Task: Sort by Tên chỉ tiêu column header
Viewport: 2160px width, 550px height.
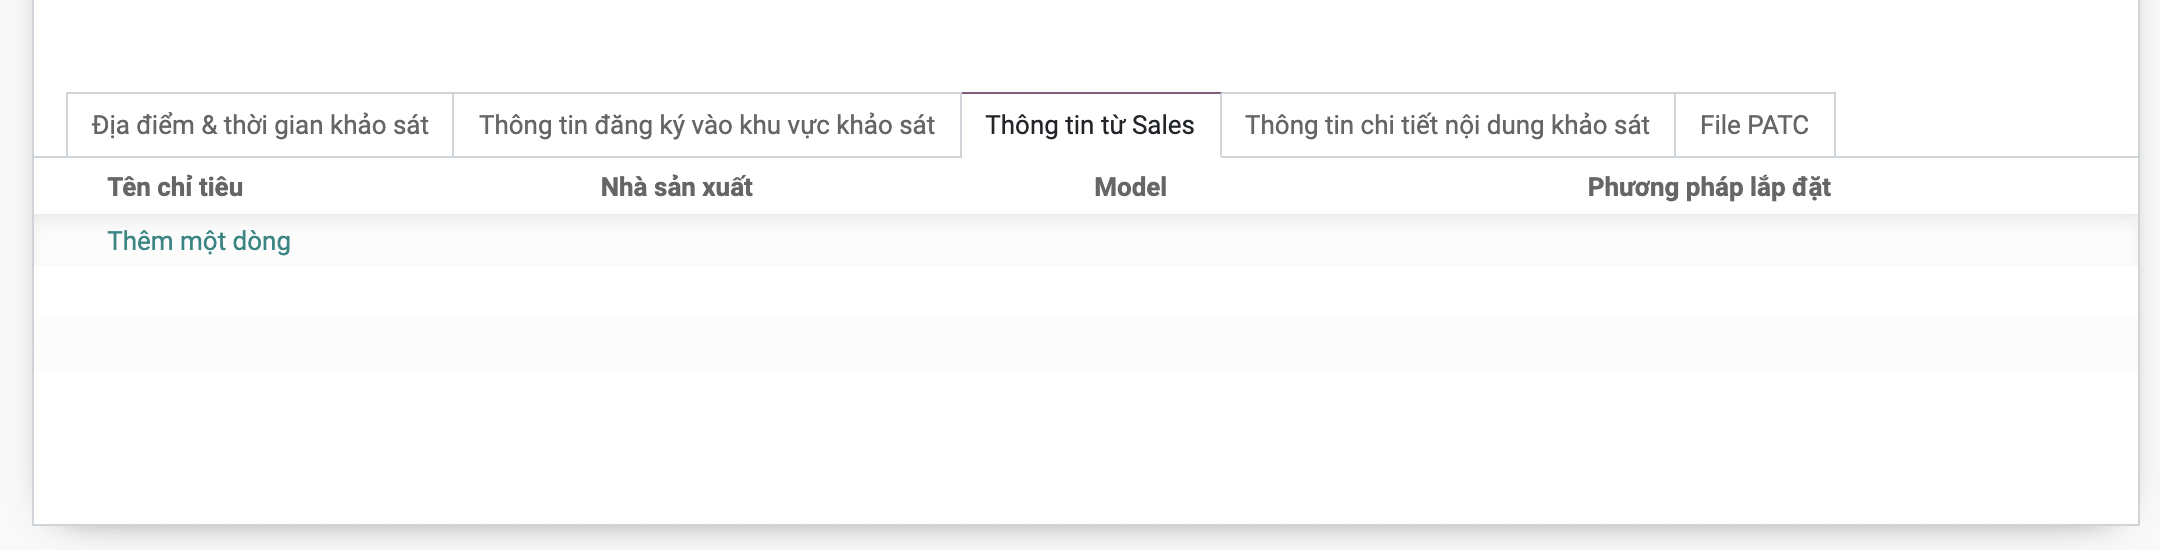Action: click(175, 187)
